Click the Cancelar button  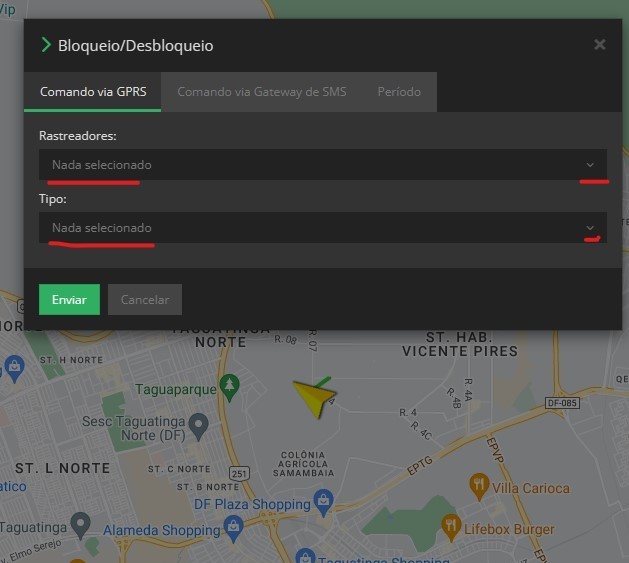click(144, 299)
